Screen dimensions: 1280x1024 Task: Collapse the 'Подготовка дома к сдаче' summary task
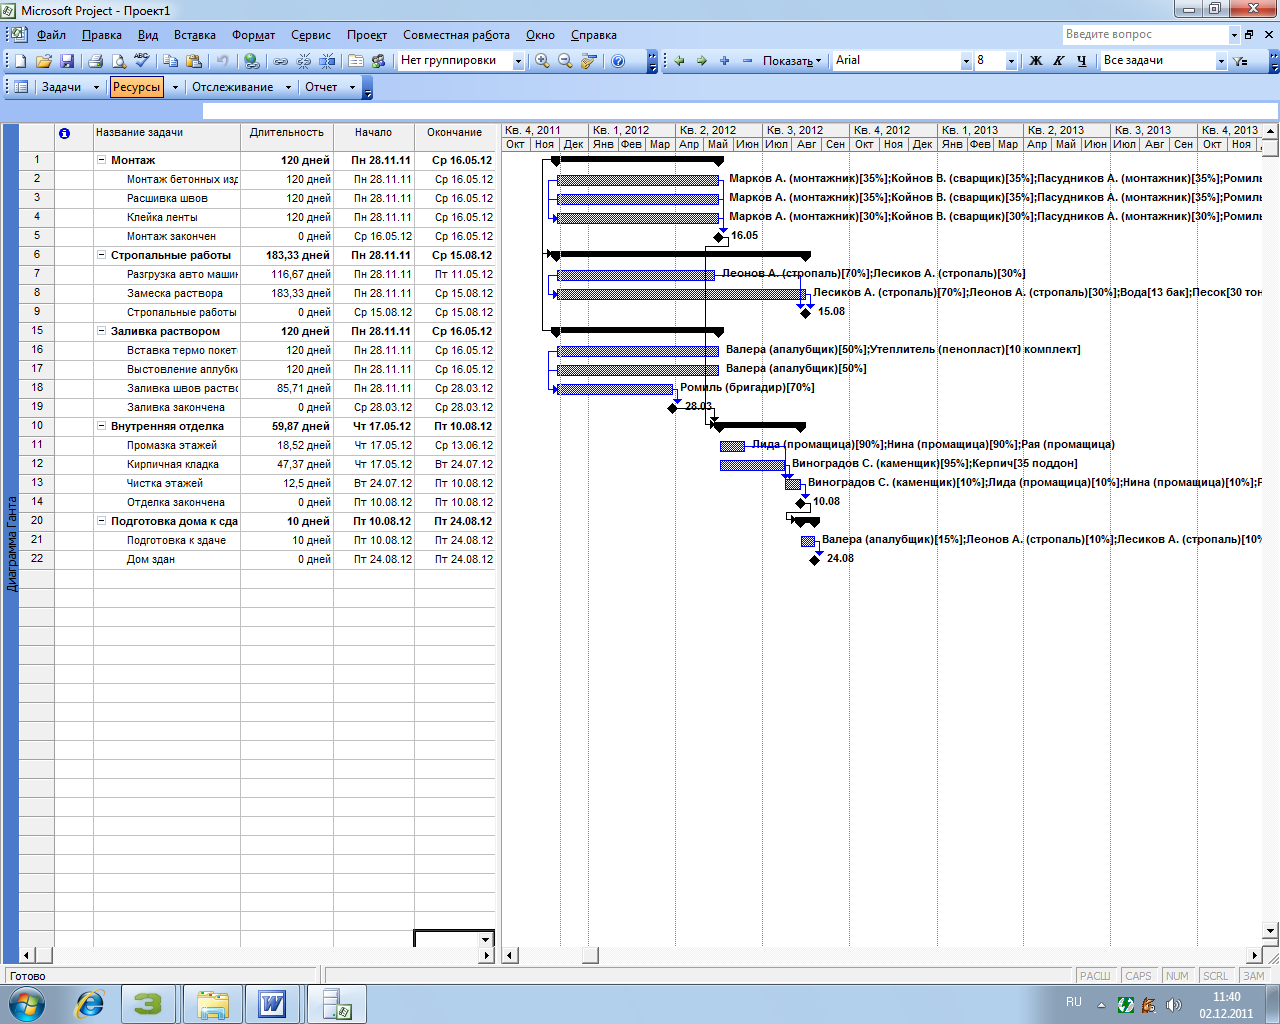[101, 521]
